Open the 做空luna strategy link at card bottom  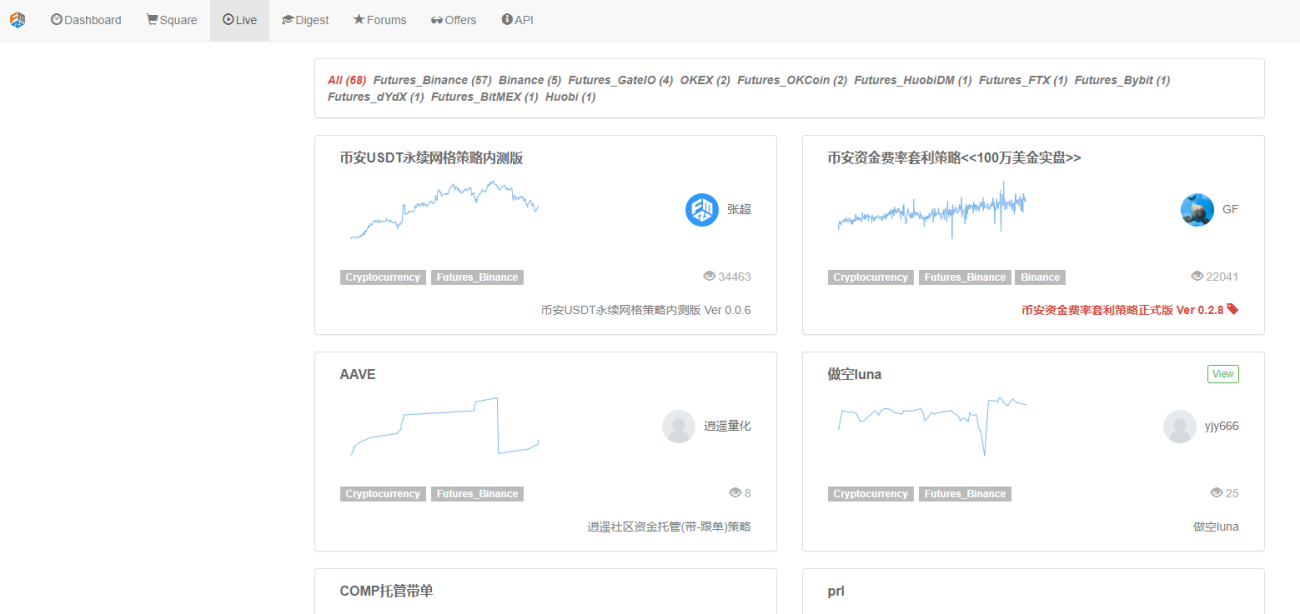click(x=1216, y=527)
